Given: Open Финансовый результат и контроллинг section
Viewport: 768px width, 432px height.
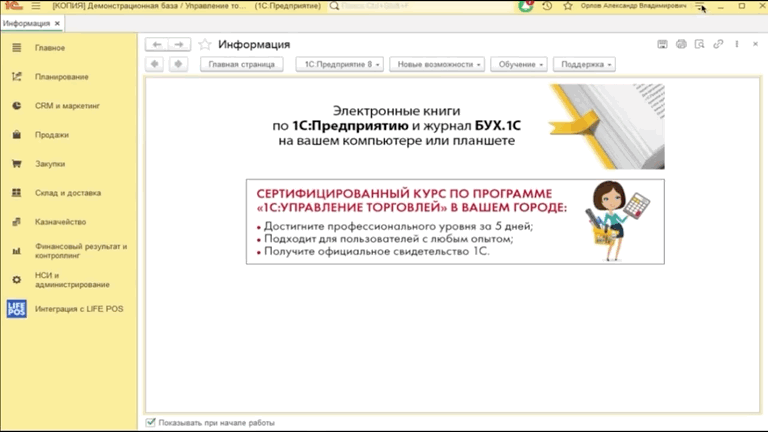Looking at the screenshot, I should (69, 251).
